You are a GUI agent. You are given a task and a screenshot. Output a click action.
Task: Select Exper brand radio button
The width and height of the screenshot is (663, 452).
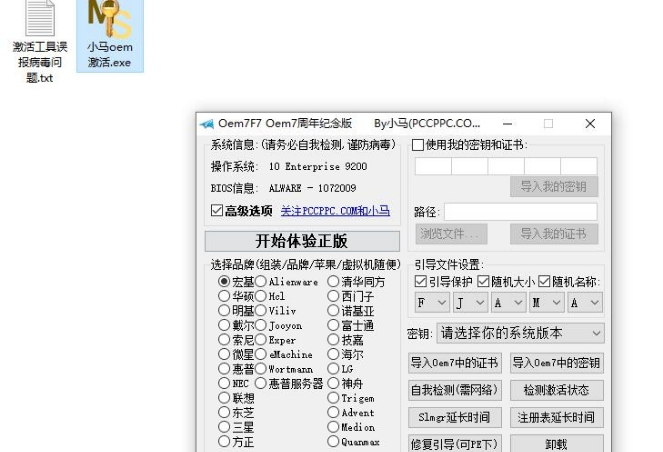(261, 340)
